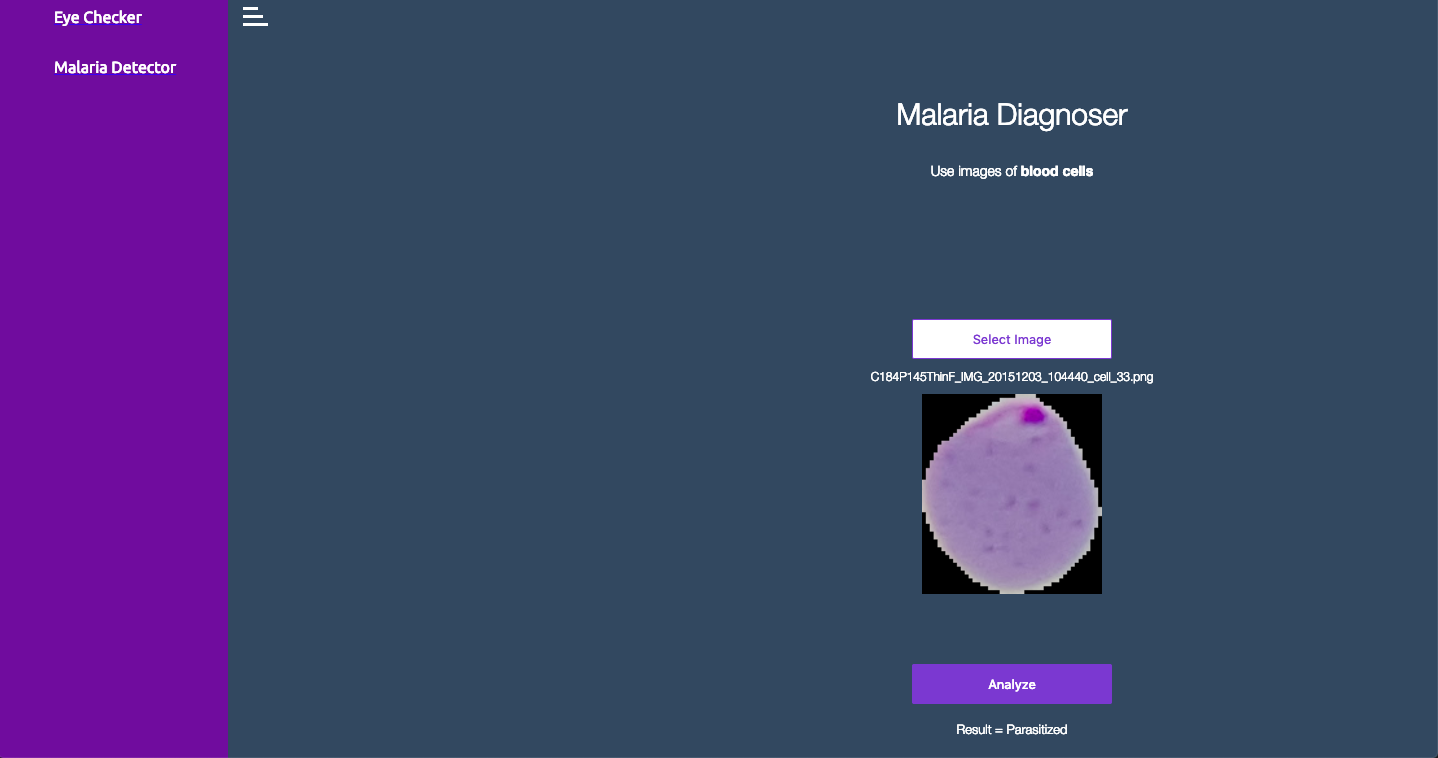Click the Result = Parasitized text
The image size is (1438, 758).
tap(1011, 729)
